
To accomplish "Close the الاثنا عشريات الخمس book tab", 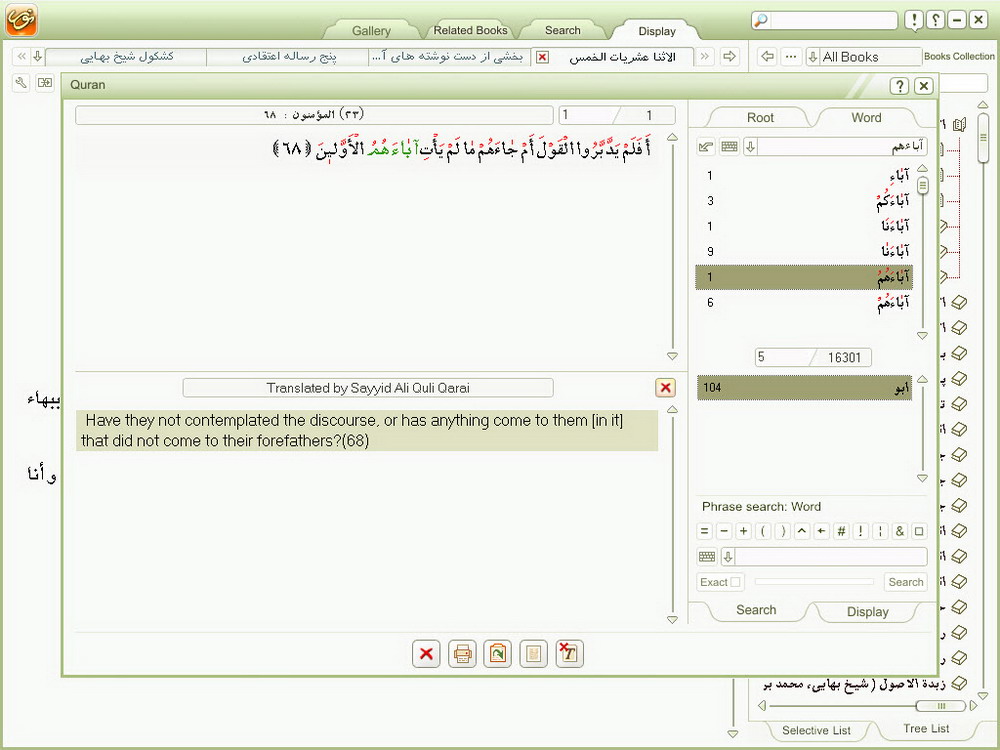I will [x=542, y=57].
